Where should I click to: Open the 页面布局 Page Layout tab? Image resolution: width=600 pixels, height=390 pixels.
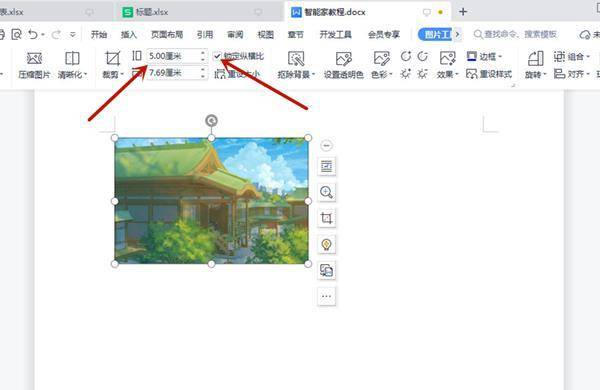[x=167, y=34]
